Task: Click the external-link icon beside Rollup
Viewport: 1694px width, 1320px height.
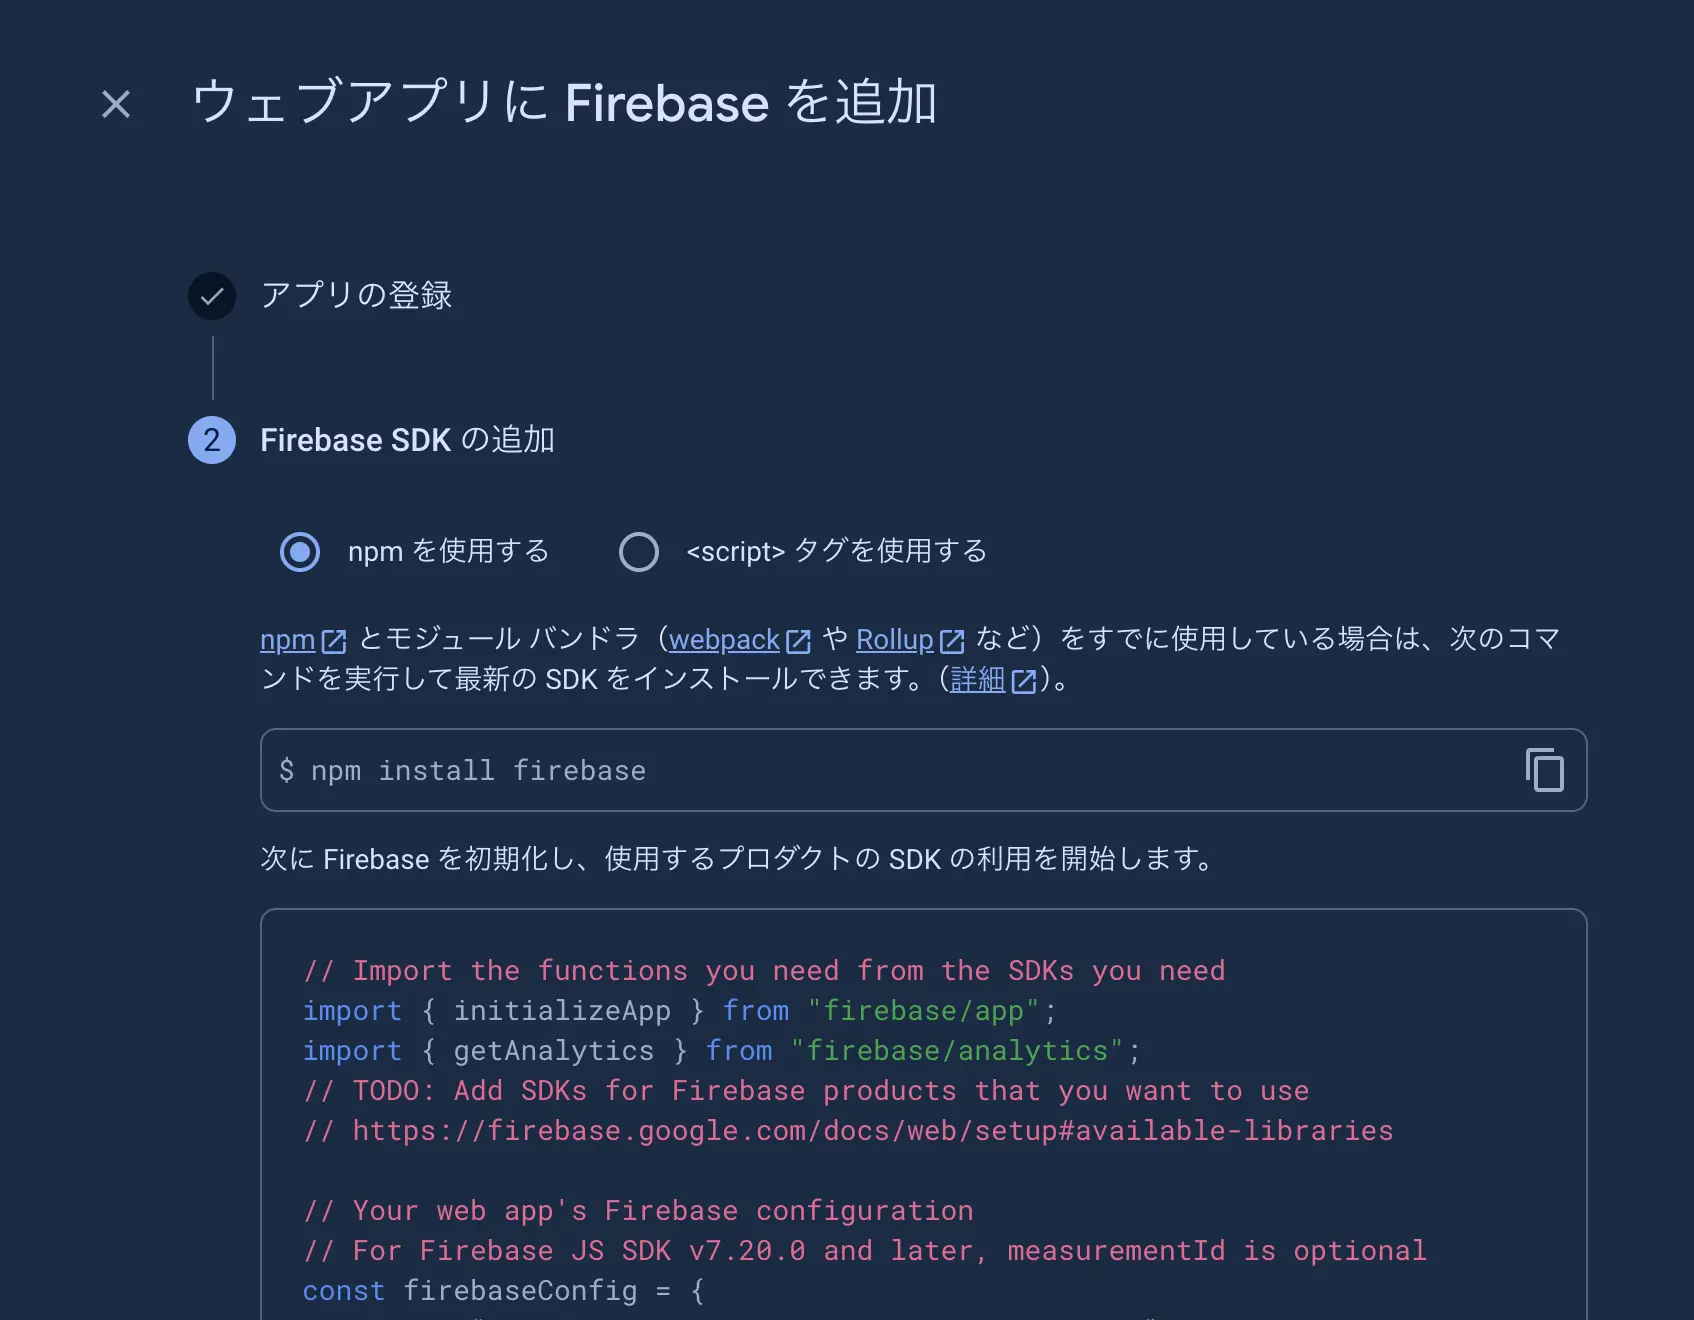Action: pyautogui.click(x=951, y=639)
